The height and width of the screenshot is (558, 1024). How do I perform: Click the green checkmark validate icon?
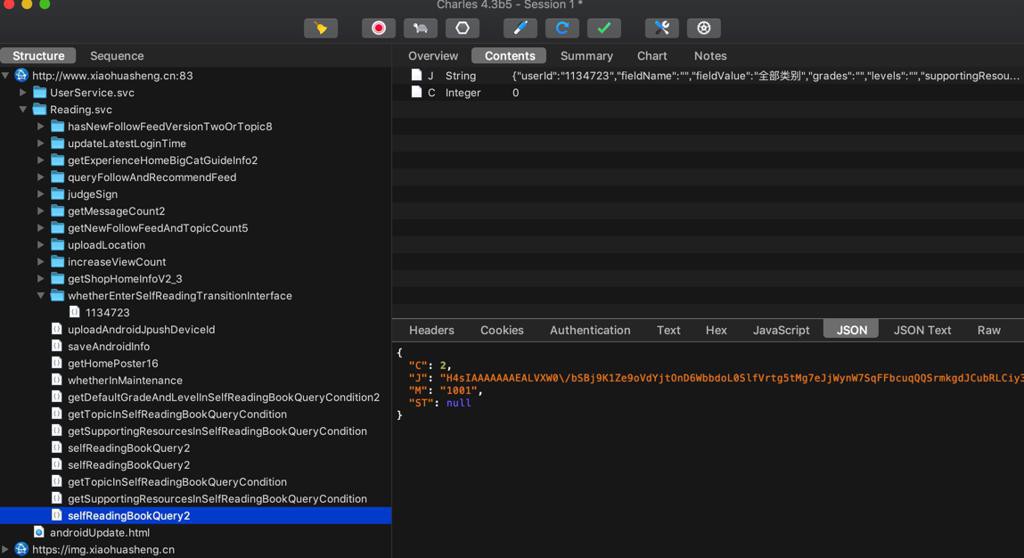pyautogui.click(x=604, y=28)
